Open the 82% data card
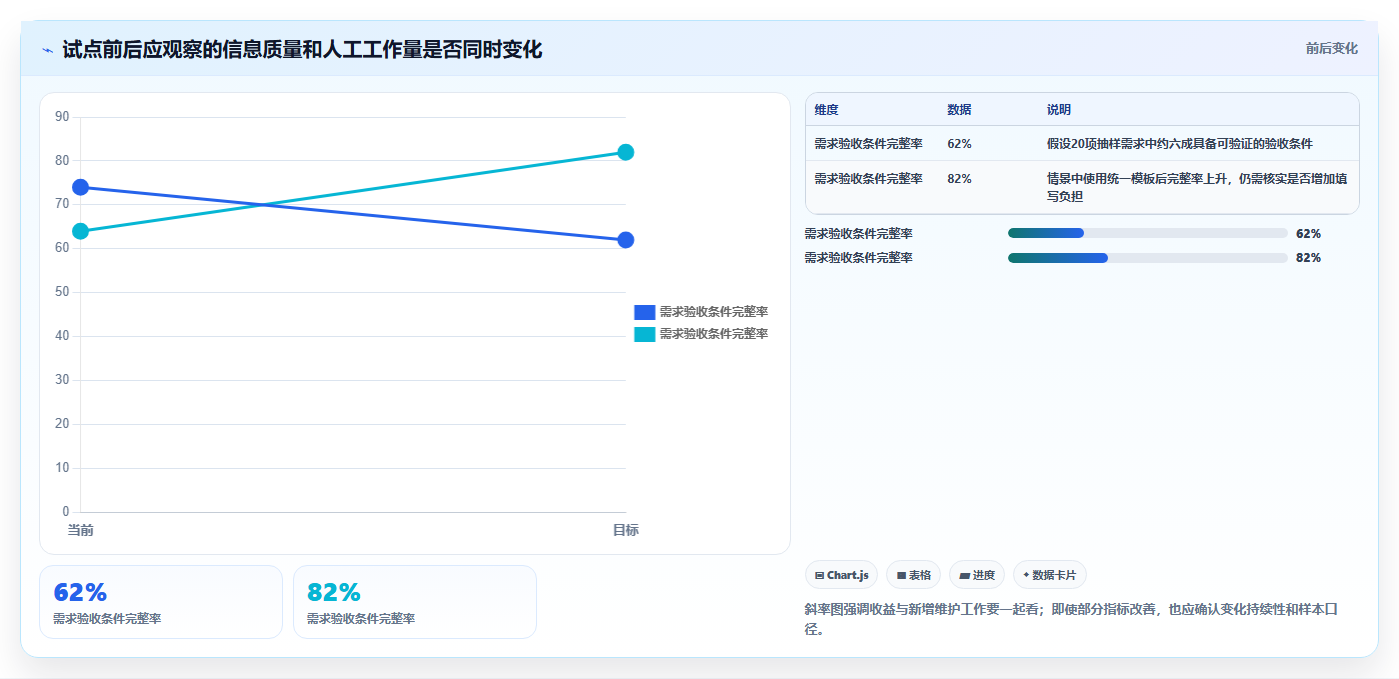This screenshot has width=1399, height=679. click(415, 602)
